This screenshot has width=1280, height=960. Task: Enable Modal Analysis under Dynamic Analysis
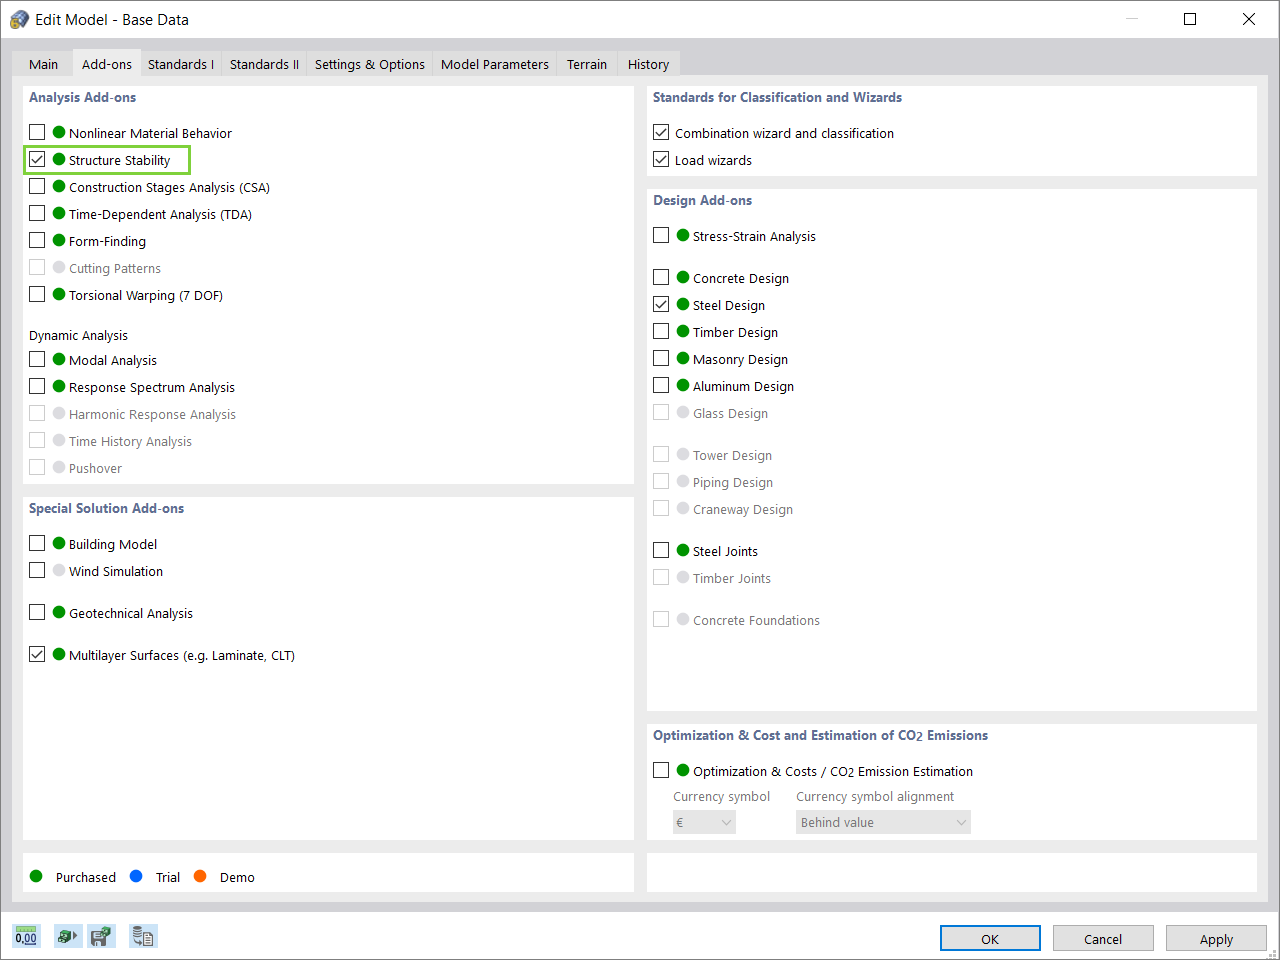37,359
